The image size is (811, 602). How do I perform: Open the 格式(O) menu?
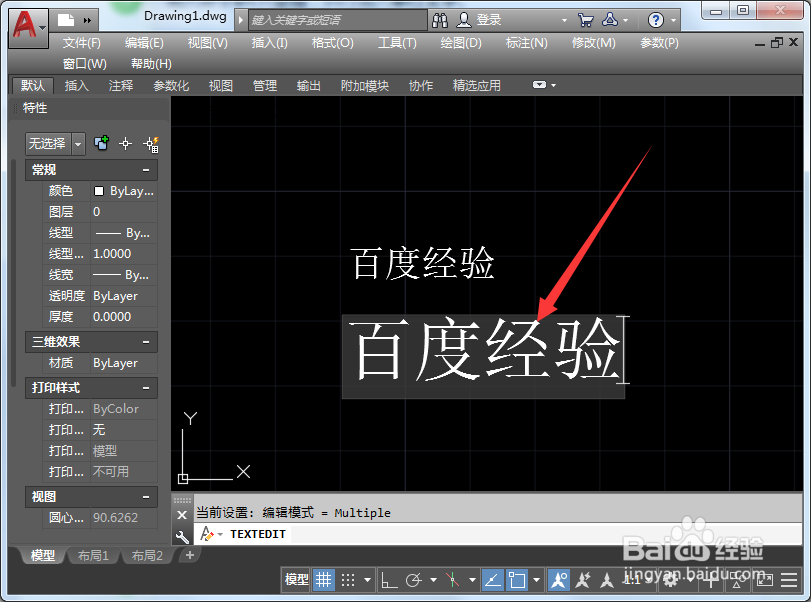tap(333, 43)
